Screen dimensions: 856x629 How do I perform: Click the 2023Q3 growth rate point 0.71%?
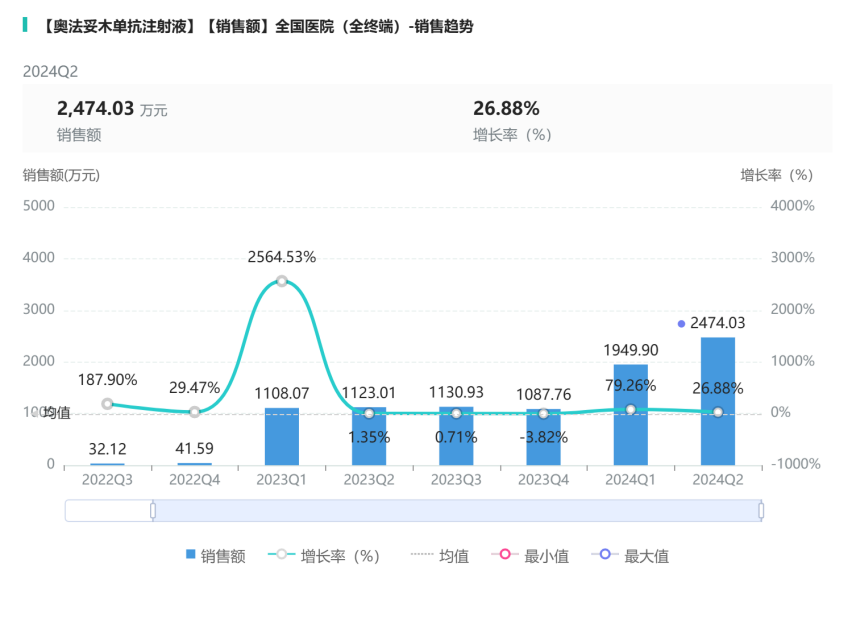[456, 413]
